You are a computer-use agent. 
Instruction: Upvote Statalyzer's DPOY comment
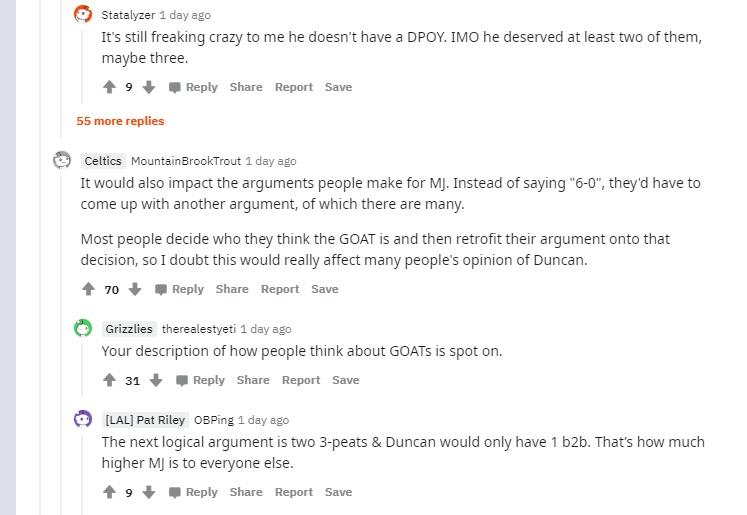coord(109,87)
